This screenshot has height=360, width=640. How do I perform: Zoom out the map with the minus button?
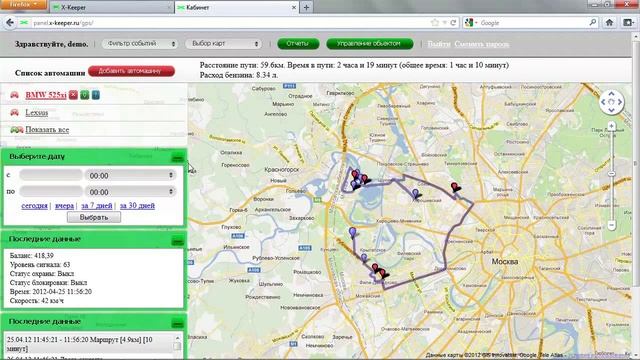click(x=611, y=225)
